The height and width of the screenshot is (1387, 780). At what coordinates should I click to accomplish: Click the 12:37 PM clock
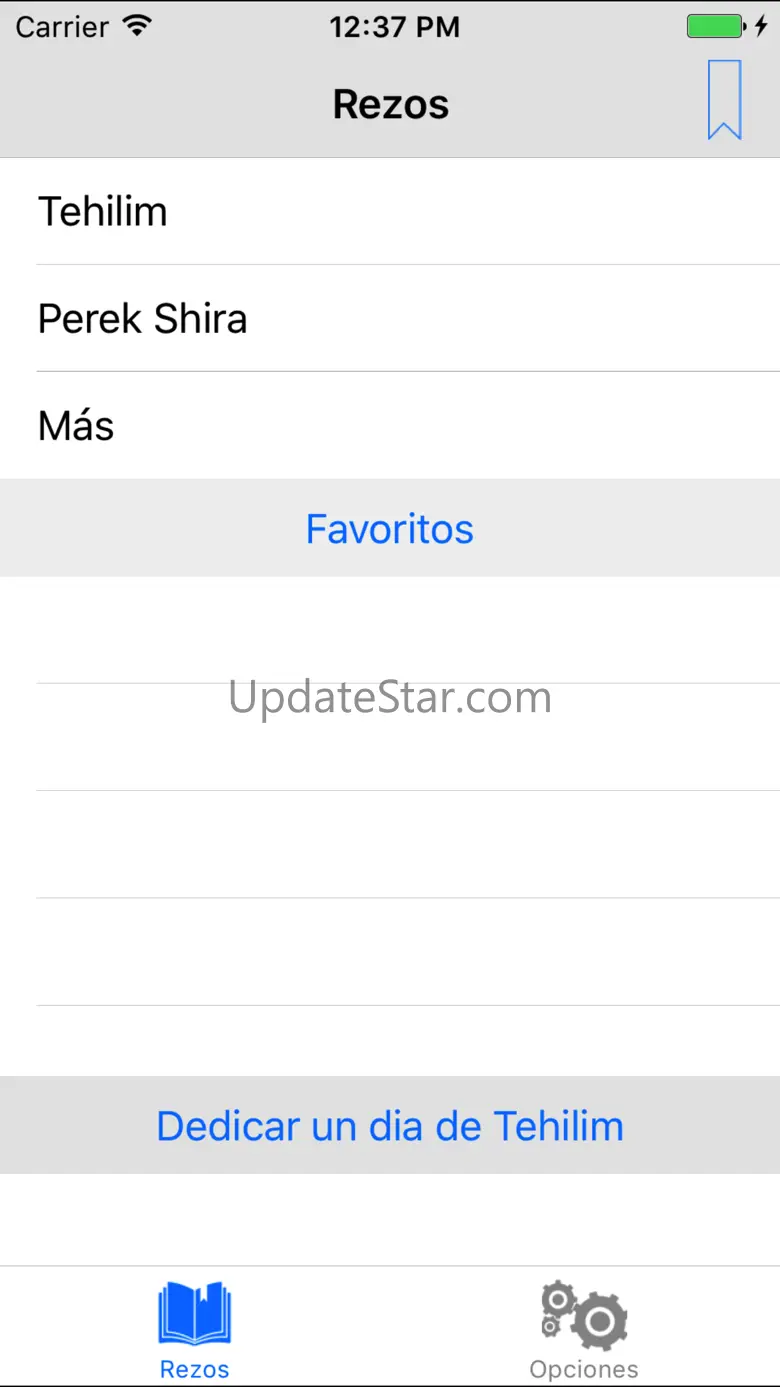coord(394,27)
